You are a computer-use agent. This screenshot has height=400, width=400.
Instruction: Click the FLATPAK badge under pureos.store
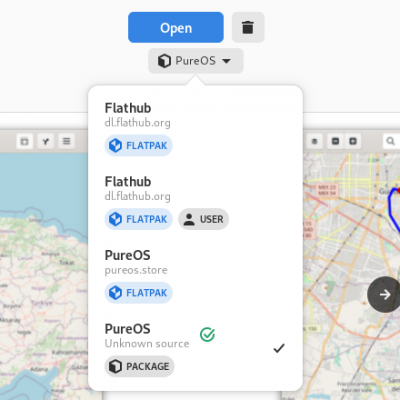point(139,293)
